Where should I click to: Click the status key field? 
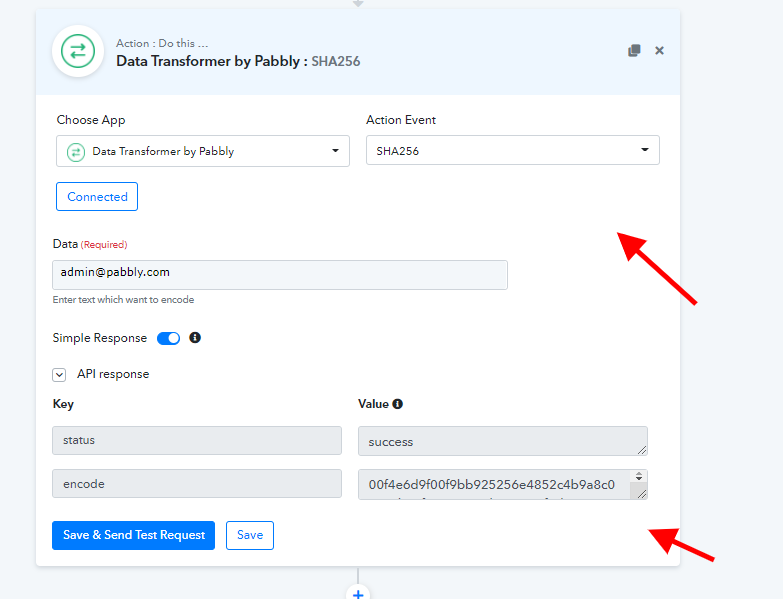point(197,440)
